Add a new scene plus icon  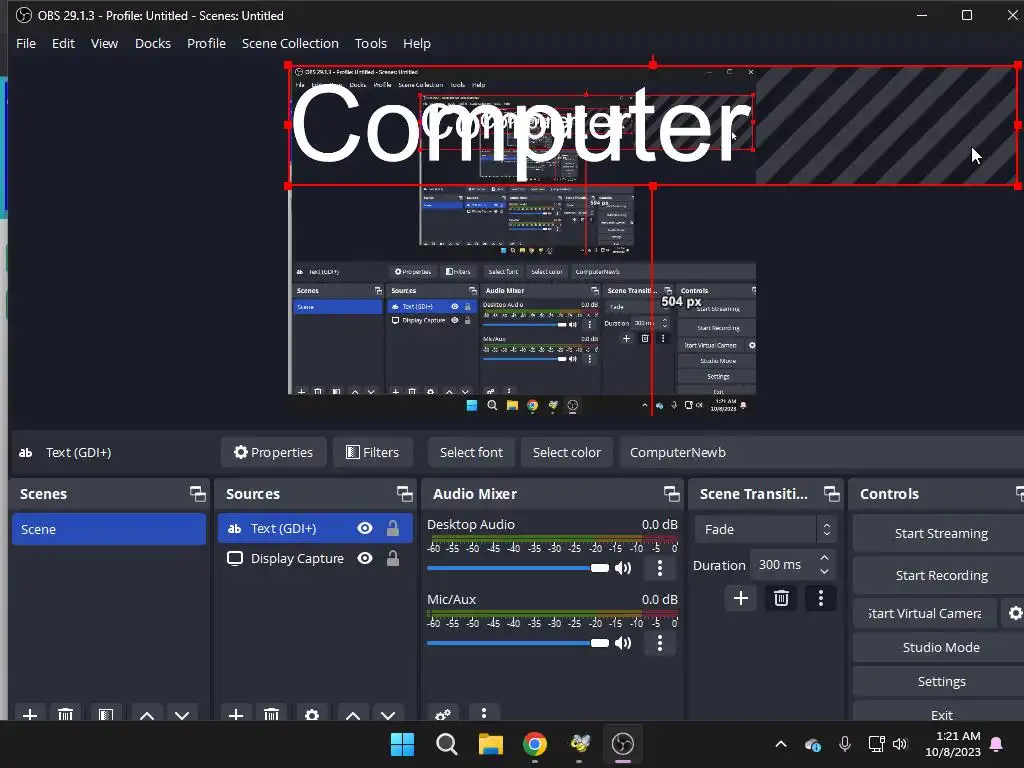click(x=29, y=713)
